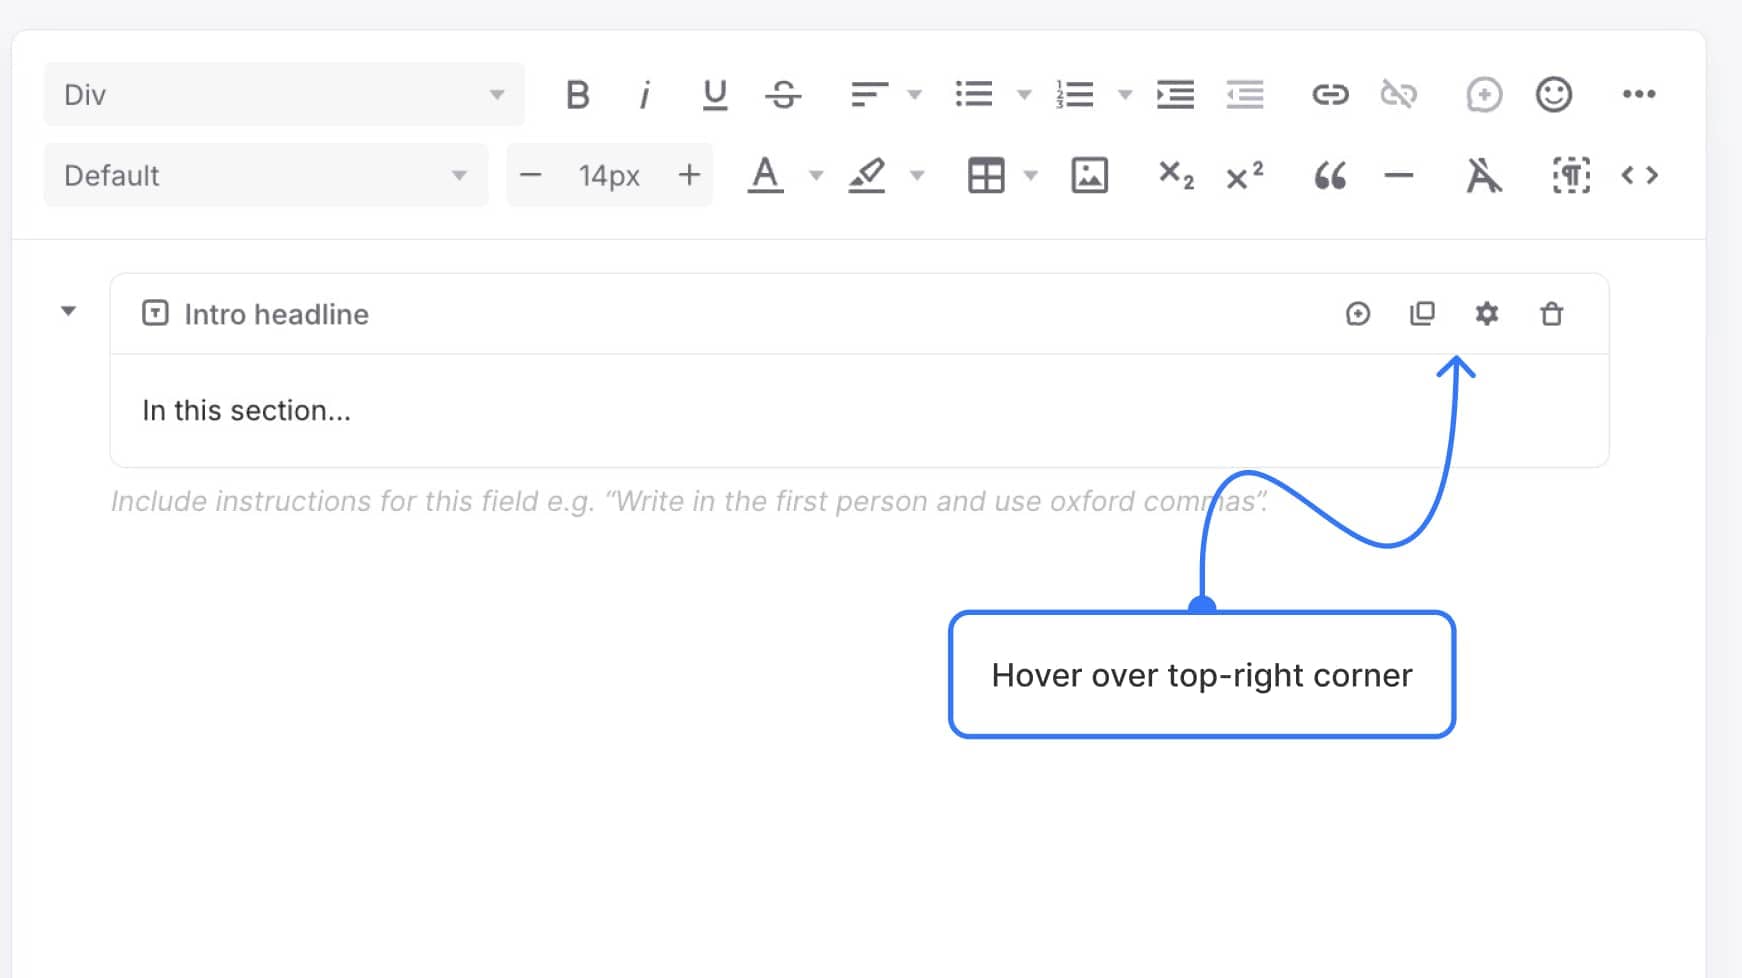Open source code view
The width and height of the screenshot is (1742, 978).
click(x=1640, y=175)
